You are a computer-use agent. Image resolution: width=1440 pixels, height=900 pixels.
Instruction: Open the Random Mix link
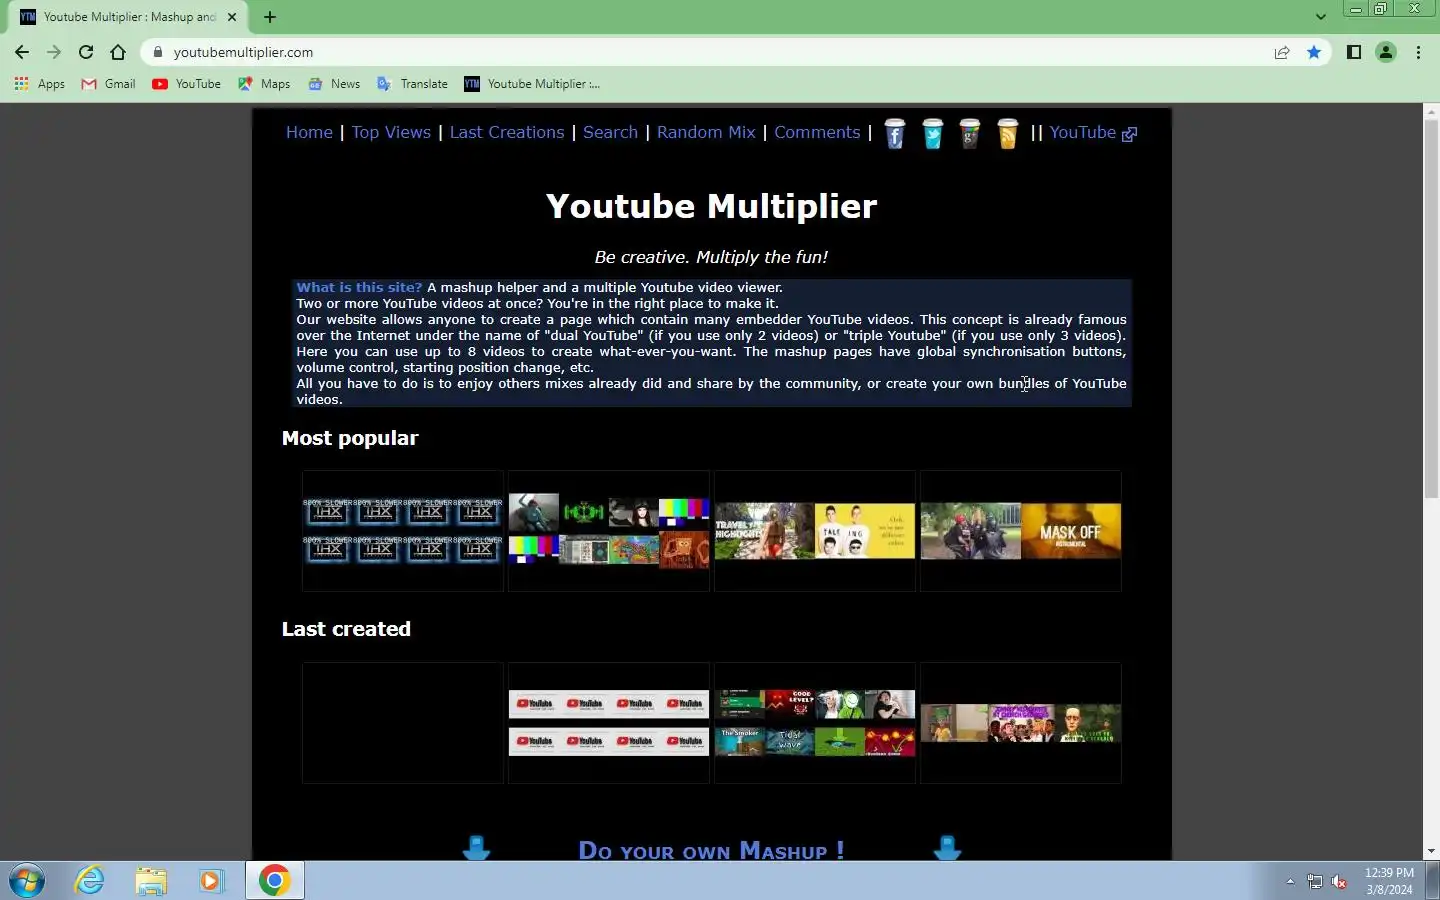(706, 133)
